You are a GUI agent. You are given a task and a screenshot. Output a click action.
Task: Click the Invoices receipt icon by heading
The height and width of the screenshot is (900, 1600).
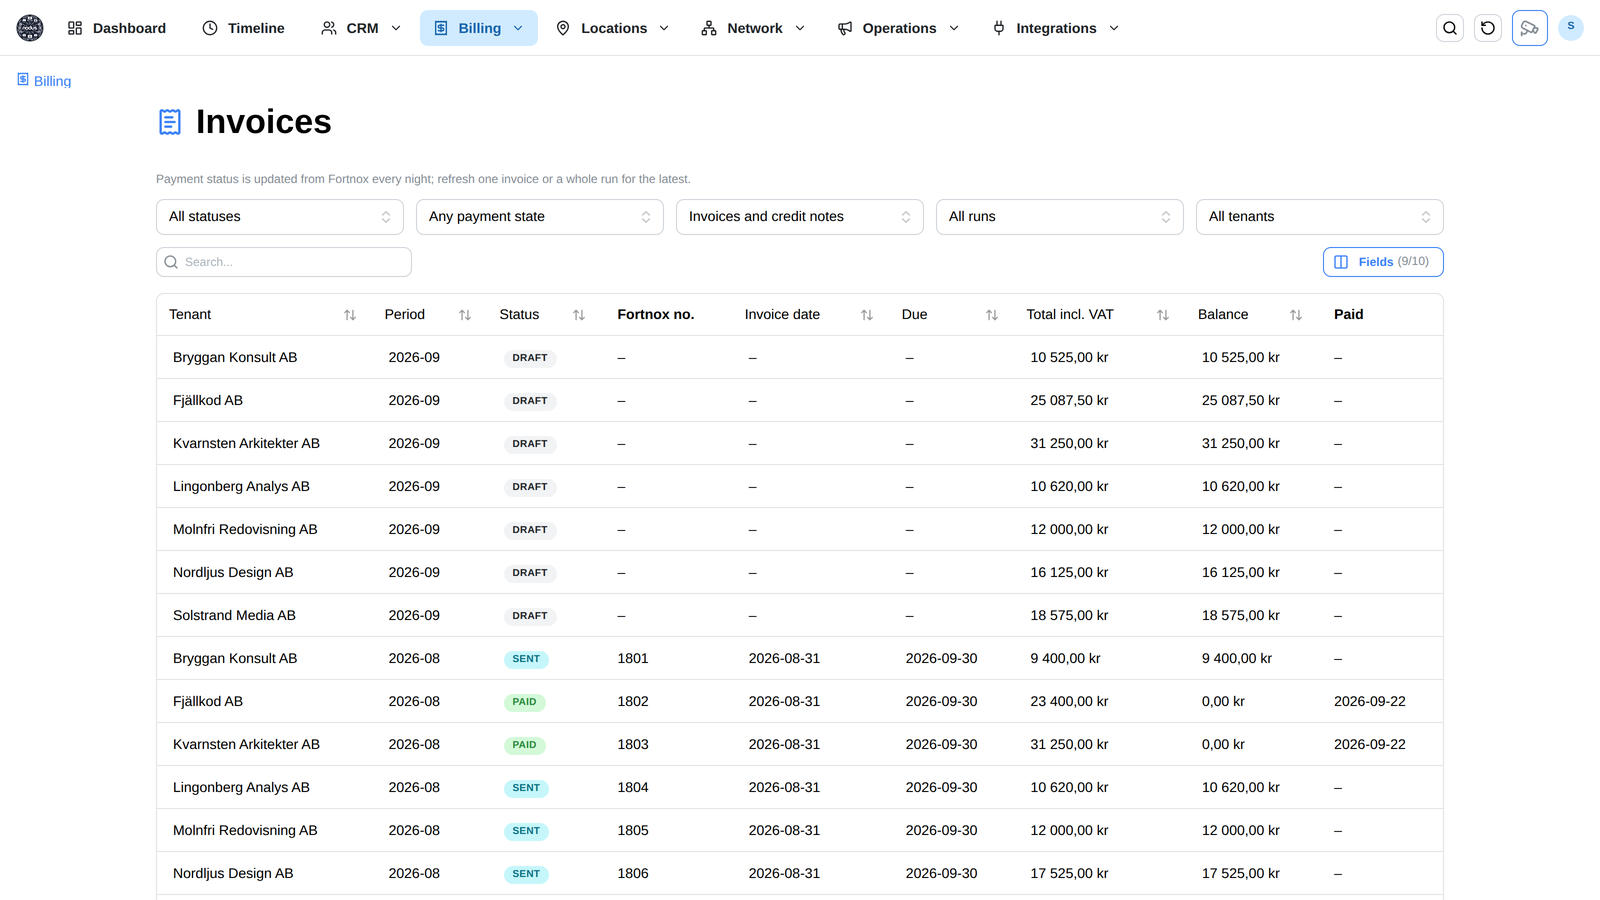pos(170,122)
